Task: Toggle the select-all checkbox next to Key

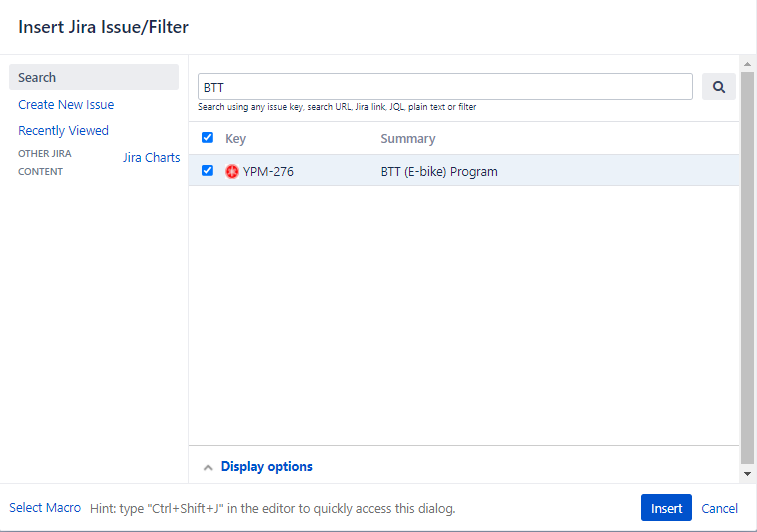Action: [x=208, y=138]
